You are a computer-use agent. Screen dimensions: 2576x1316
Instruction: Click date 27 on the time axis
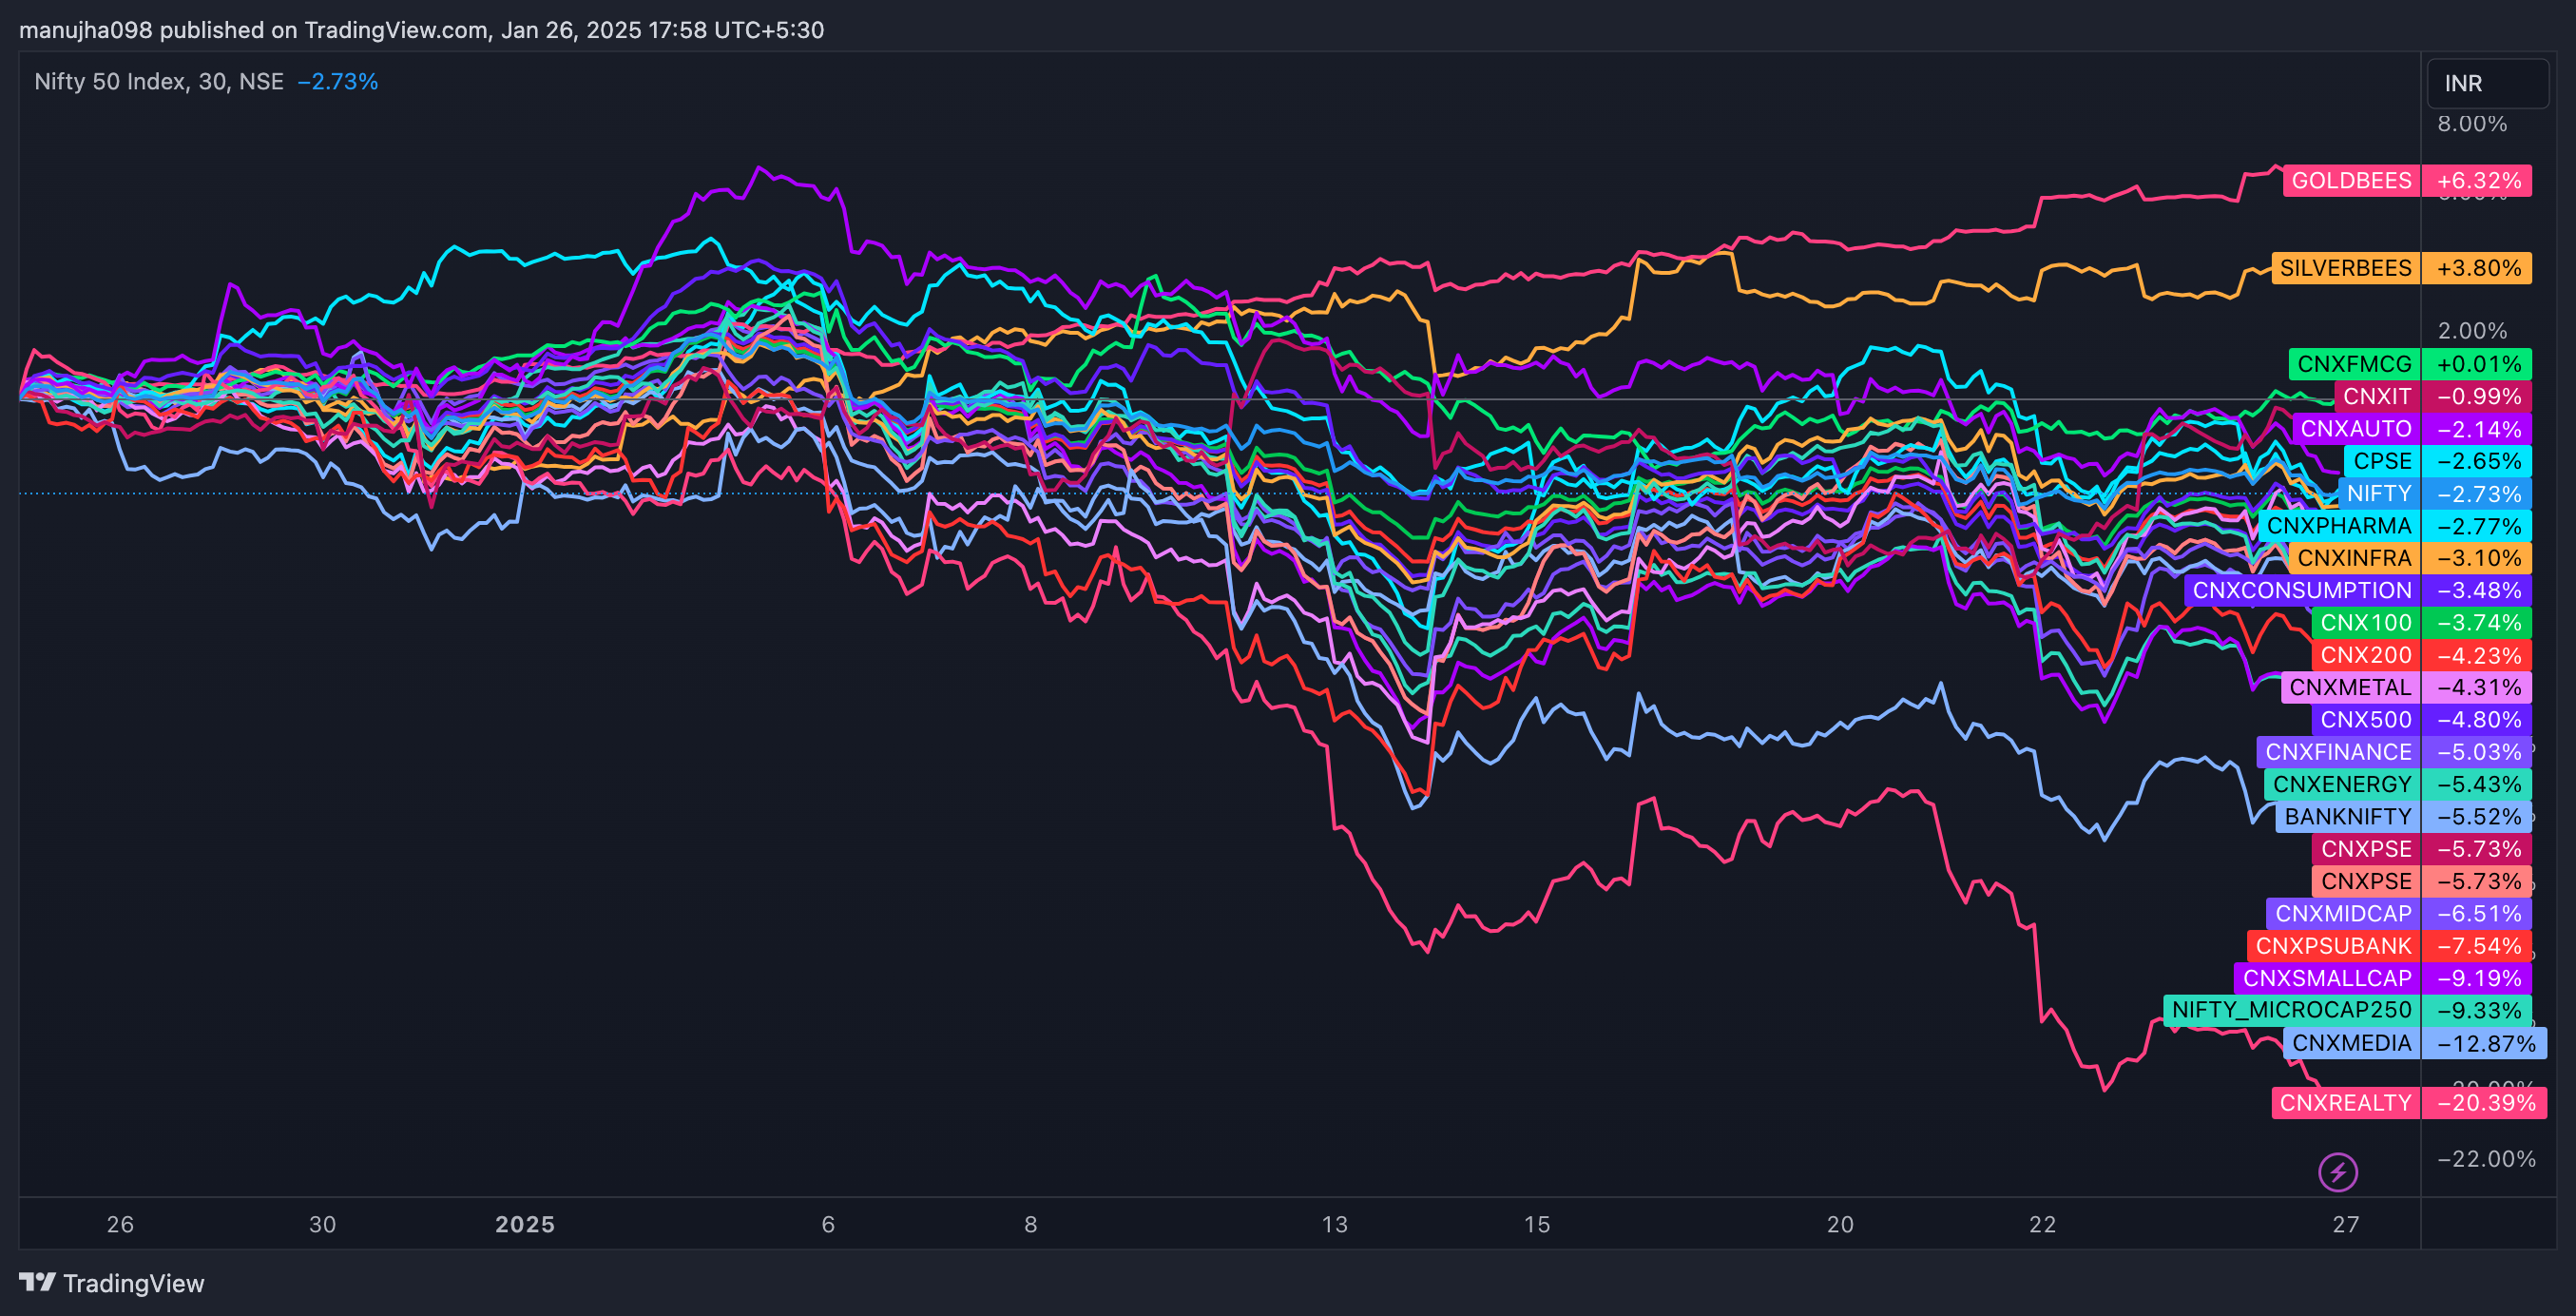click(2346, 1225)
